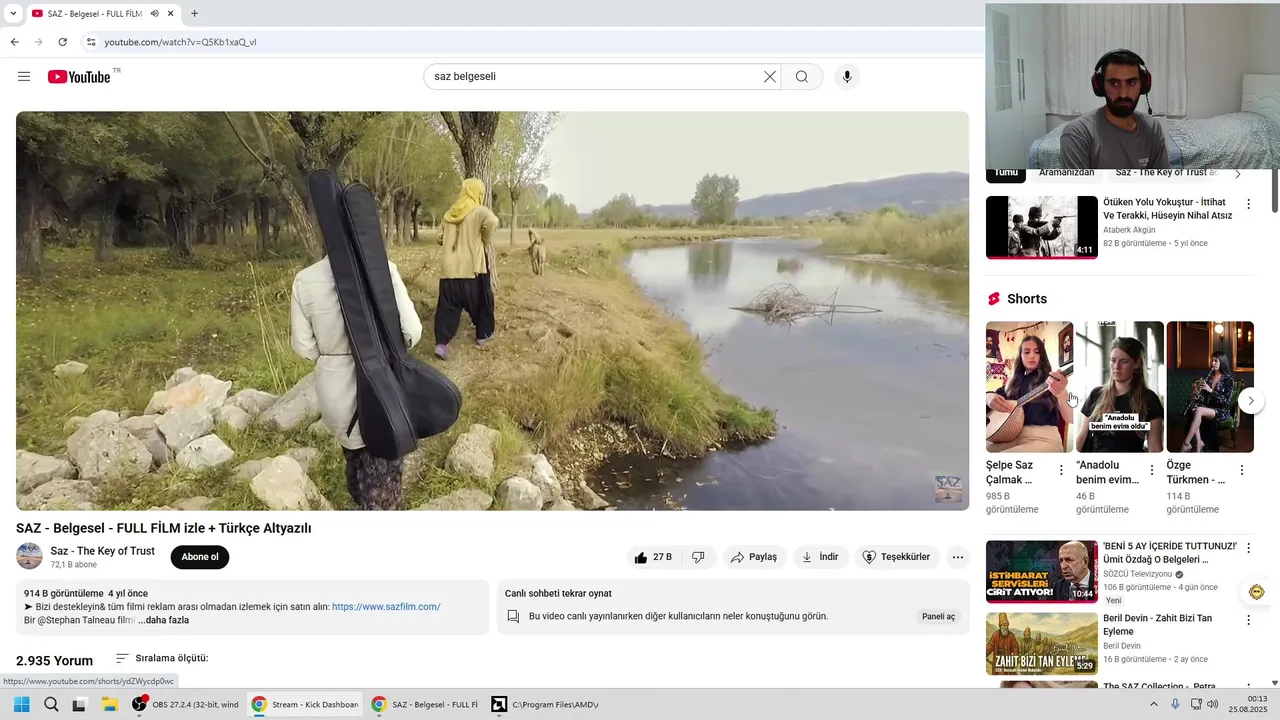Open the Windows Start menu

[x=21, y=704]
